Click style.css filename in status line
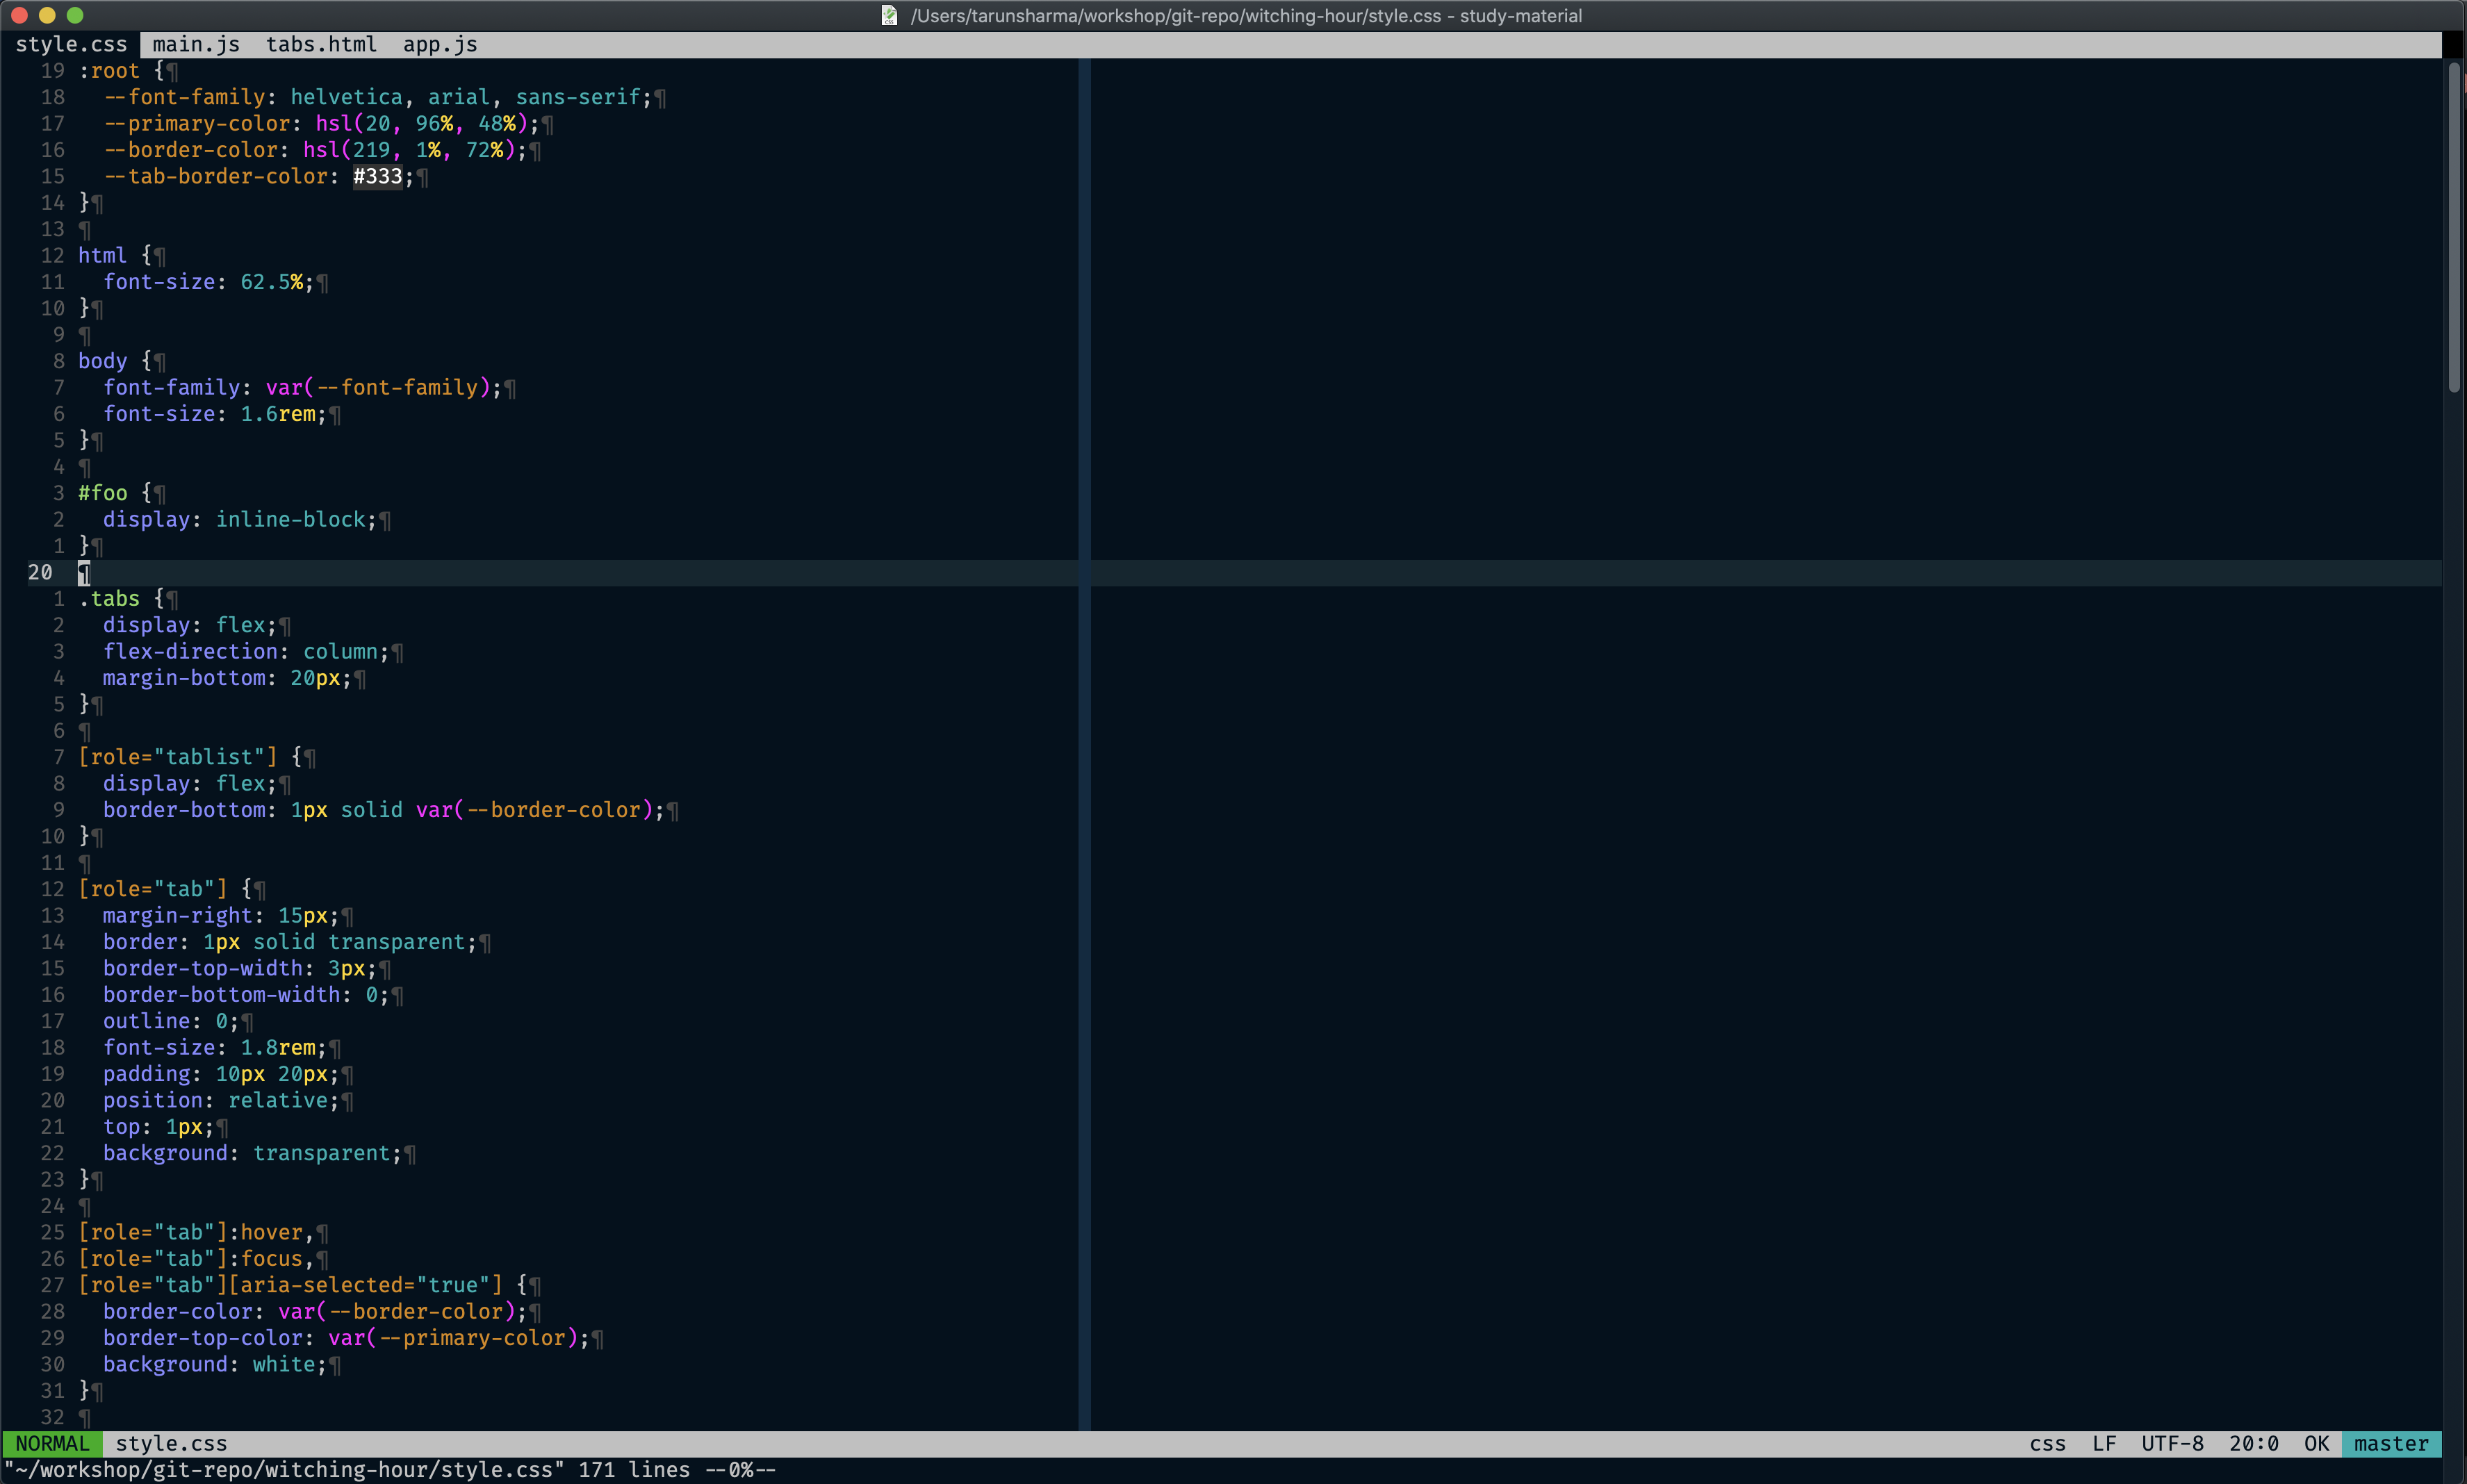The image size is (2467, 1484). coord(171,1443)
